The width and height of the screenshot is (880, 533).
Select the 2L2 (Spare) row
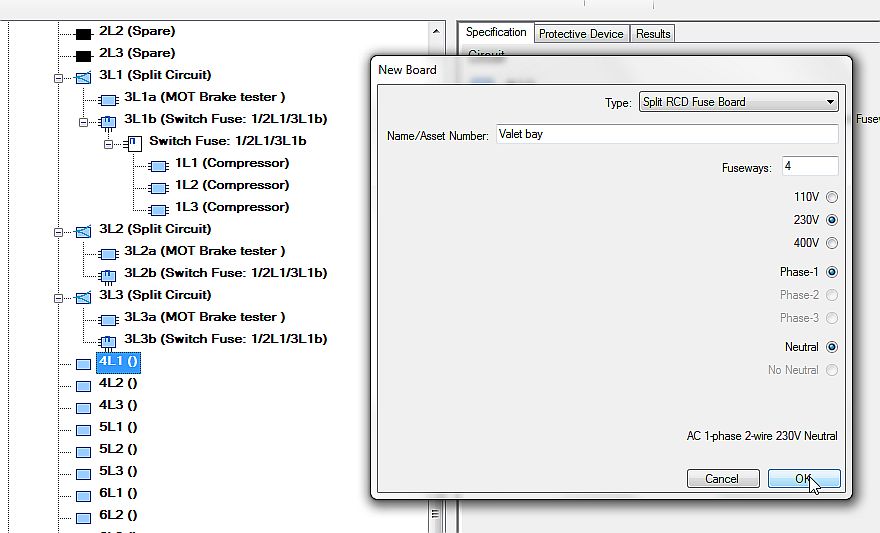pyautogui.click(x=137, y=31)
